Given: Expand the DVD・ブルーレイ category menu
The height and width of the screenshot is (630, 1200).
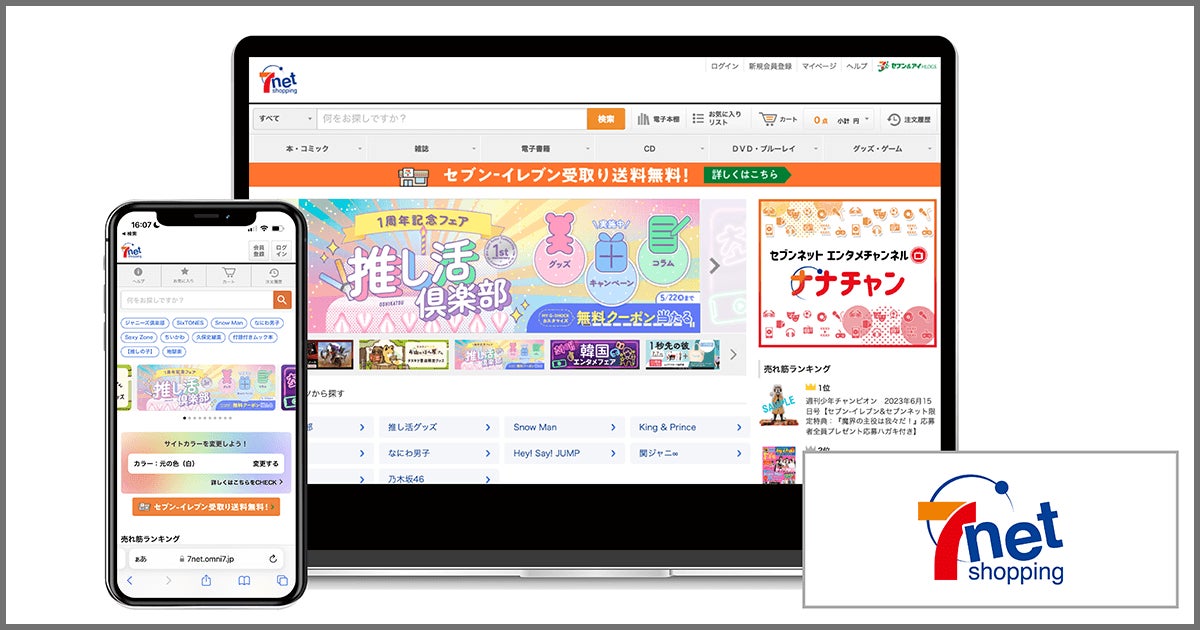Looking at the screenshot, I should pyautogui.click(x=765, y=149).
